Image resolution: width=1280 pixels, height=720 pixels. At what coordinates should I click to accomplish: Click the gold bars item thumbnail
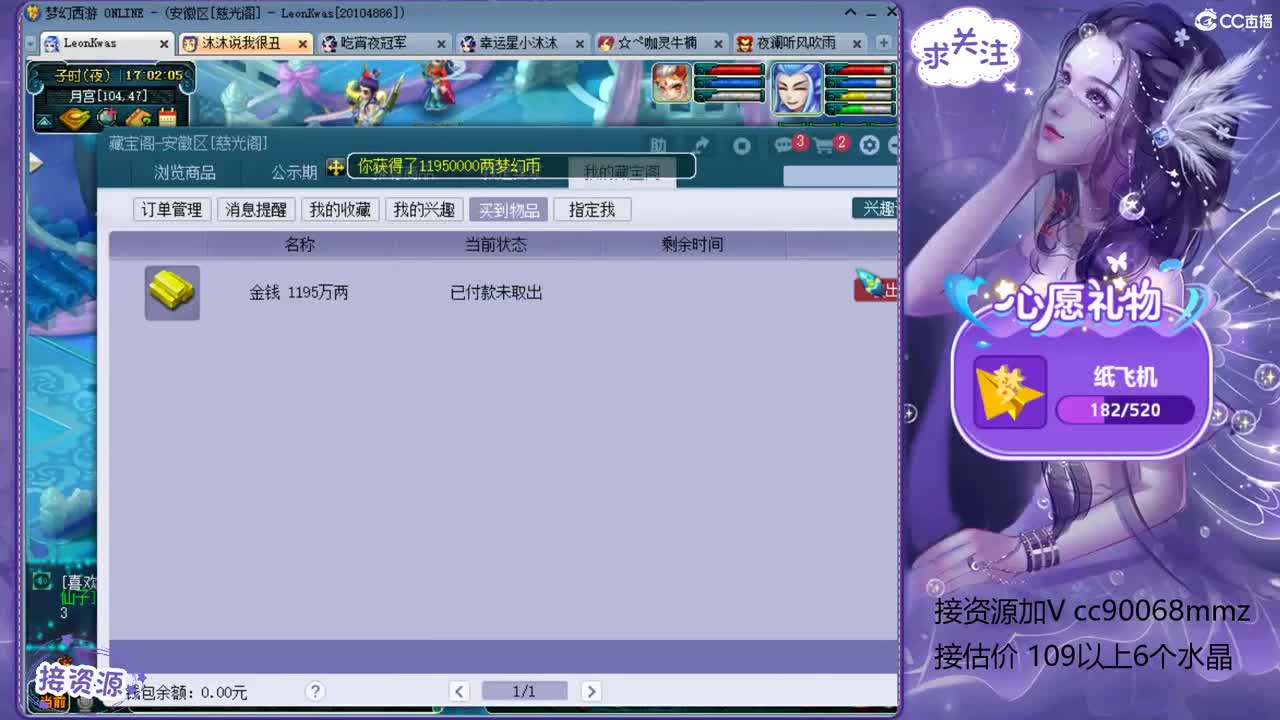pos(172,292)
